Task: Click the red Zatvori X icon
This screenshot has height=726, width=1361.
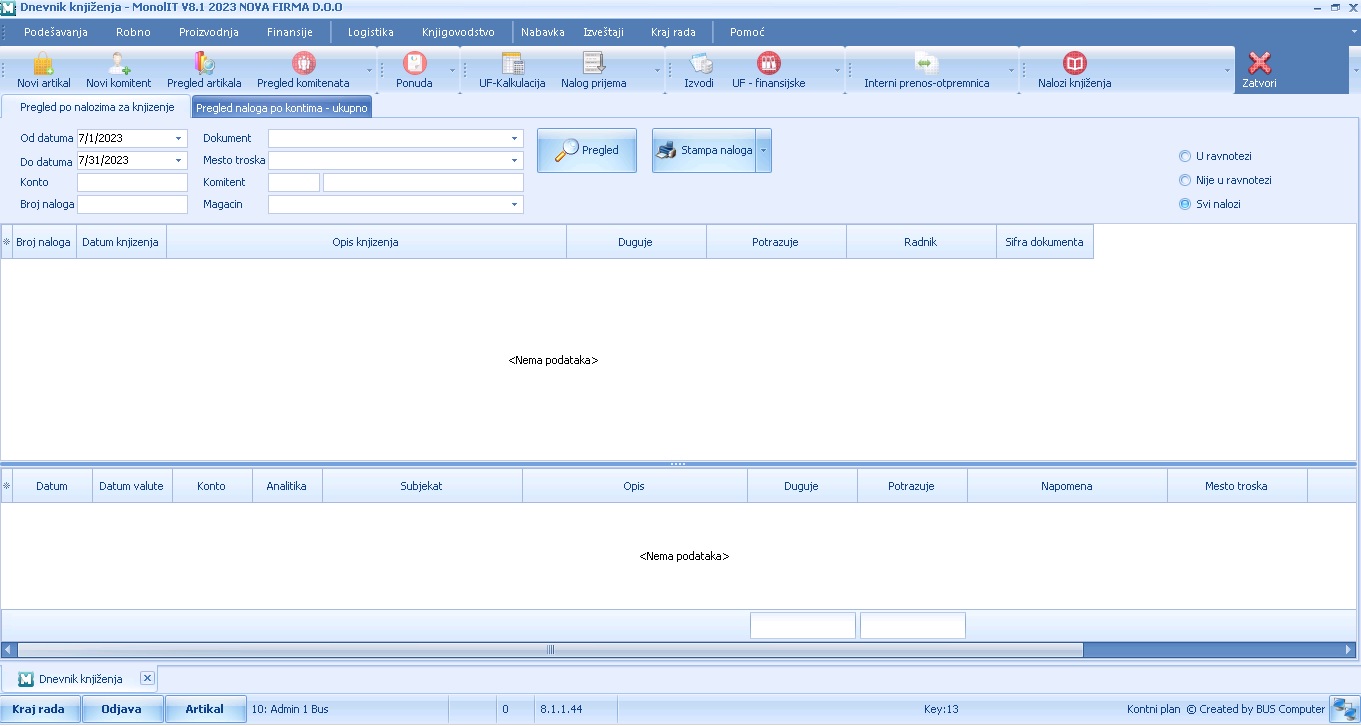Action: [x=1259, y=63]
